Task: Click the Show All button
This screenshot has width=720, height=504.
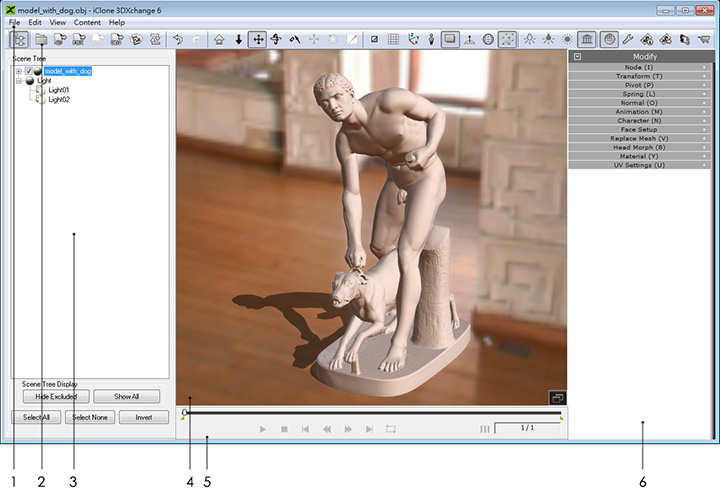Action: (127, 396)
